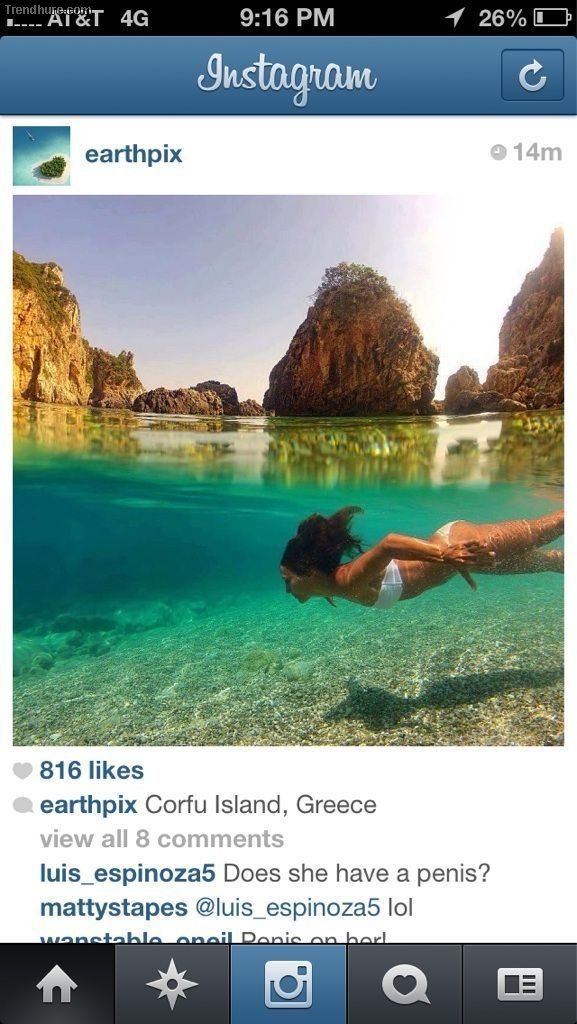Viewport: 577px width, 1024px height.
Task: Open the earthpix name in caption
Action: click(x=88, y=805)
